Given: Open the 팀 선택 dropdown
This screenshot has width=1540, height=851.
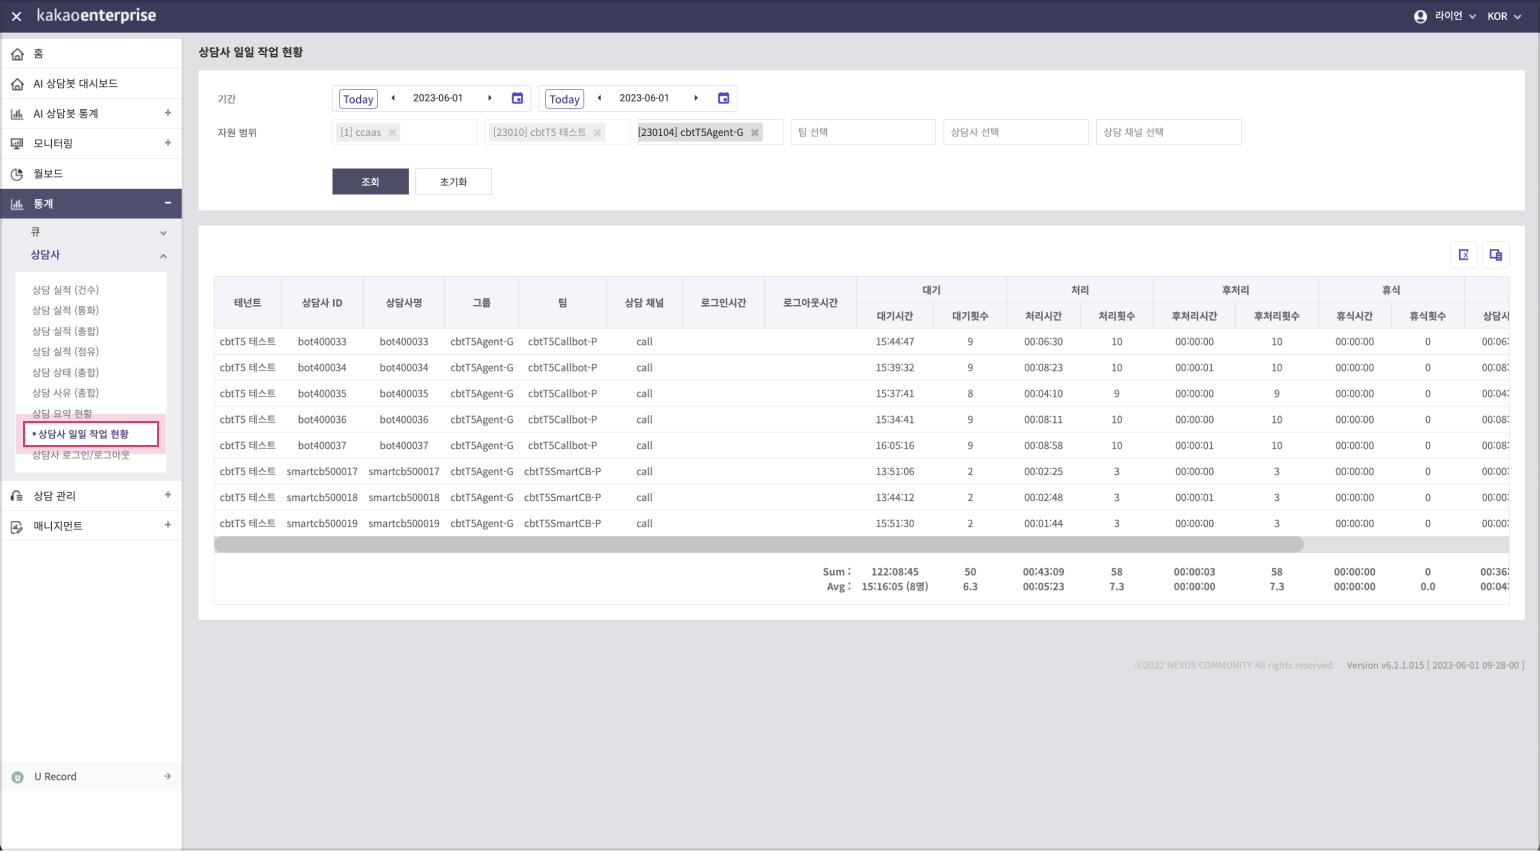Looking at the screenshot, I should [x=862, y=132].
